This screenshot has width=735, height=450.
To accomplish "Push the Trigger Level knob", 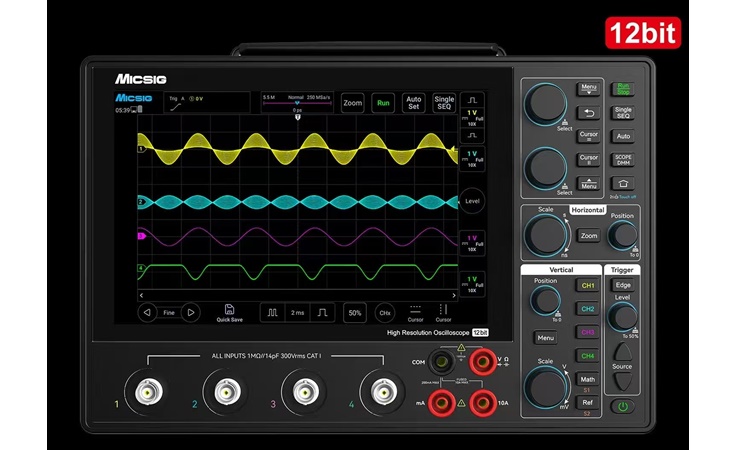I will pos(622,317).
